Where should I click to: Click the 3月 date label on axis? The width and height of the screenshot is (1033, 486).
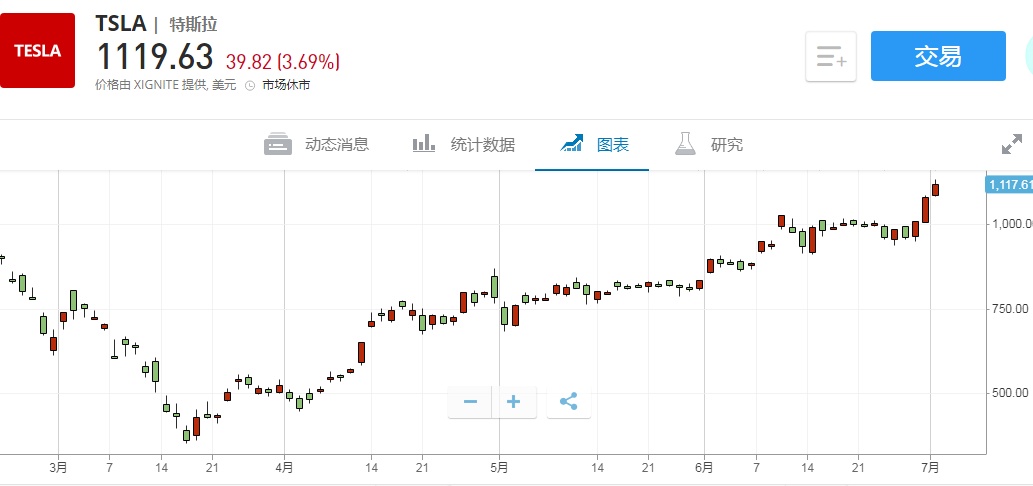(x=59, y=466)
